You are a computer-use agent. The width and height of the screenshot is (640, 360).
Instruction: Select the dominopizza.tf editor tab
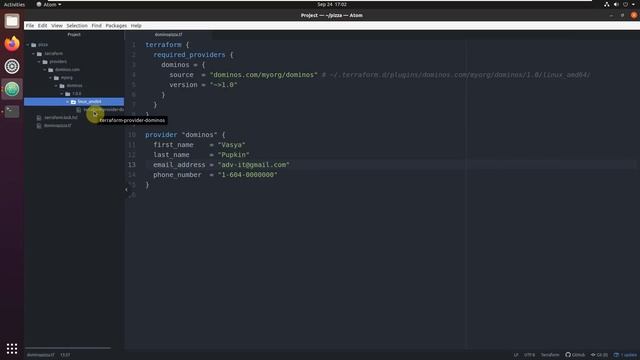click(168, 35)
